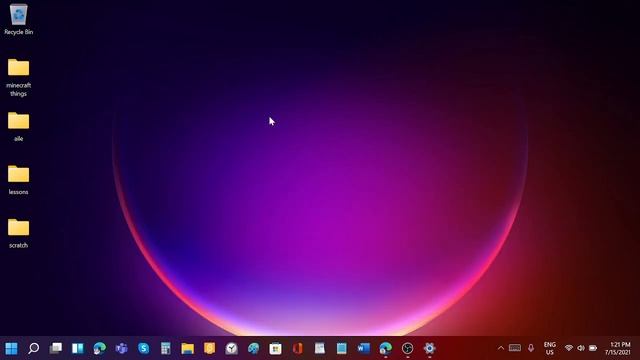The height and width of the screenshot is (360, 640).
Task: Open the Edge icon next to Widgets
Action: click(100, 348)
